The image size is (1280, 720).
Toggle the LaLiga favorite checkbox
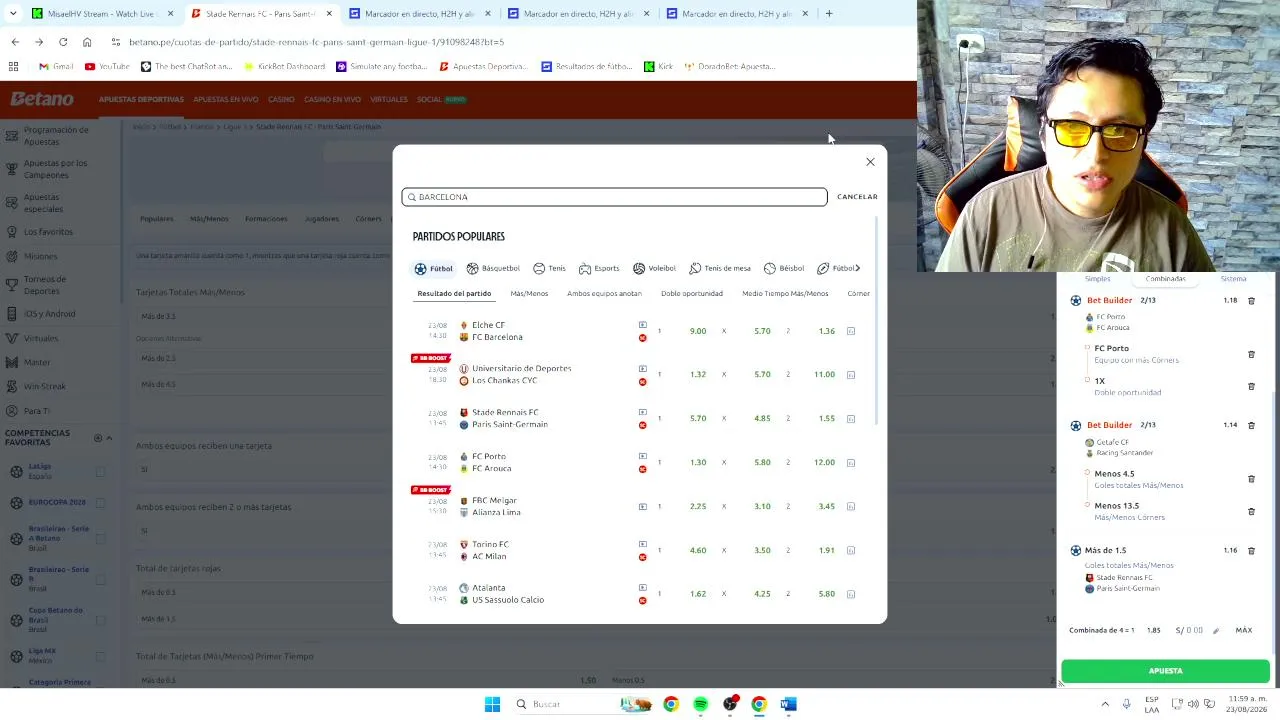coord(100,471)
